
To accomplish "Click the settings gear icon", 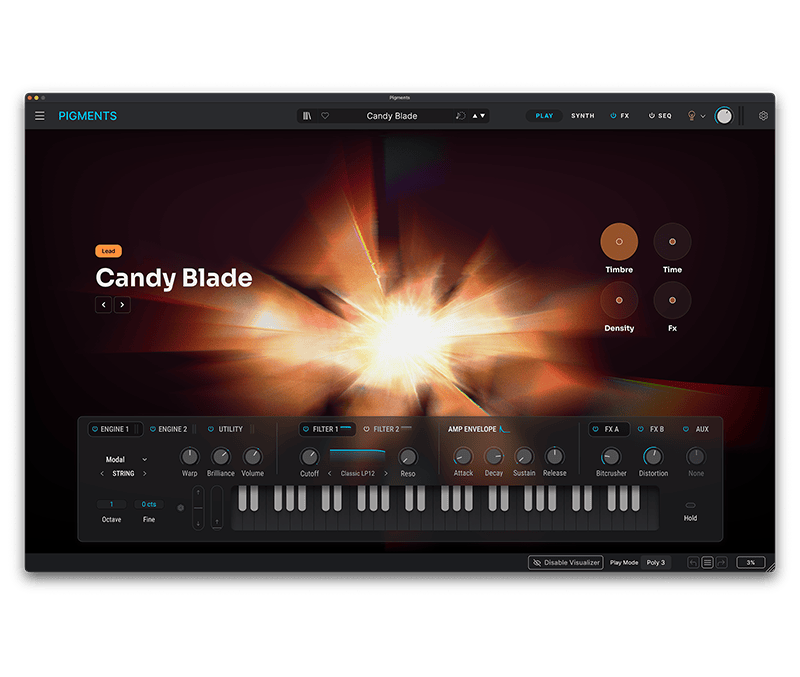I will pyautogui.click(x=763, y=116).
